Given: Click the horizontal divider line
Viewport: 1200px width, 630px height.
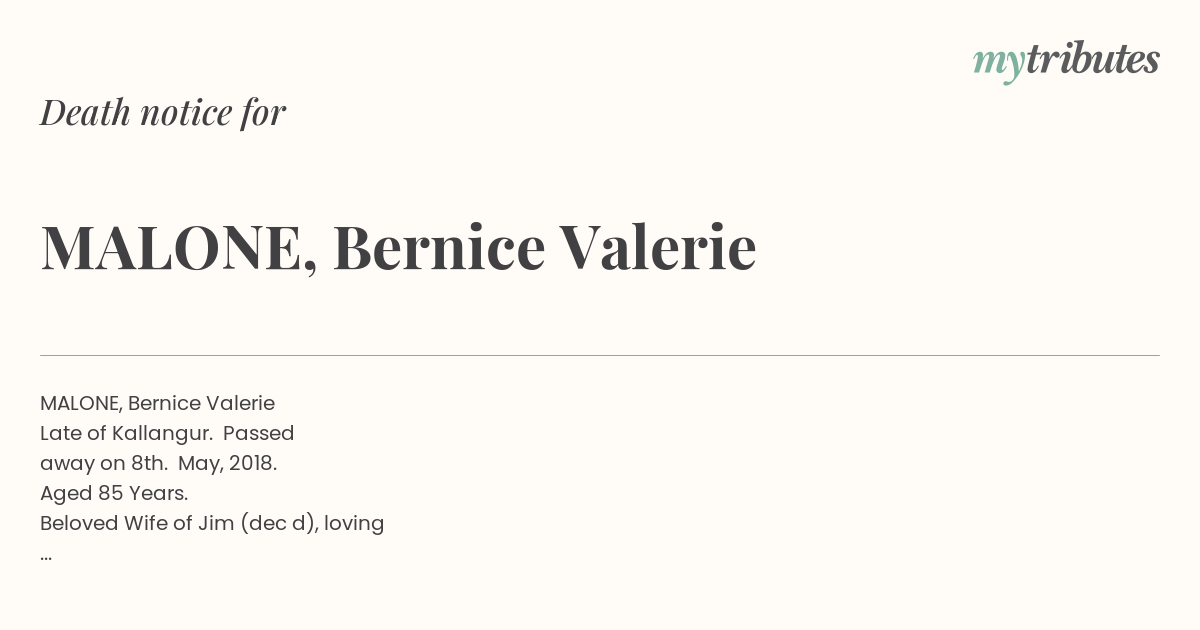Looking at the screenshot, I should 600,355.
